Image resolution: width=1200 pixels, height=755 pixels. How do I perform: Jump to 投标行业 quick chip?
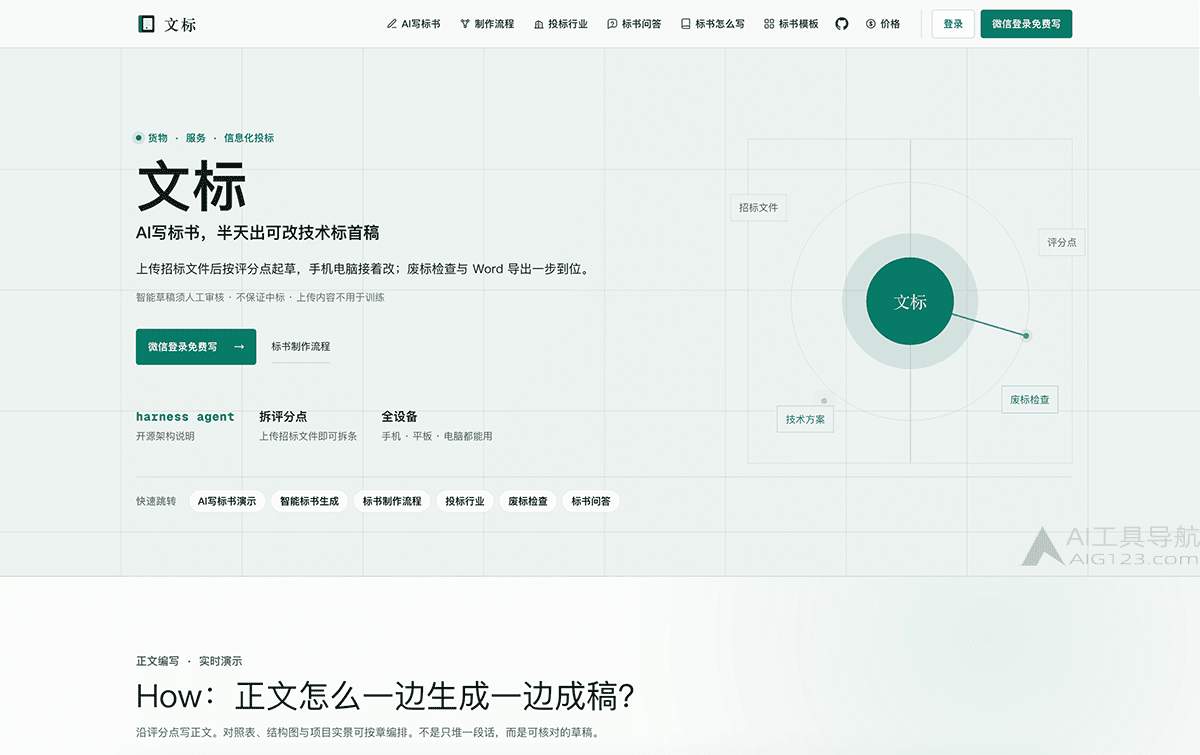[x=465, y=501]
